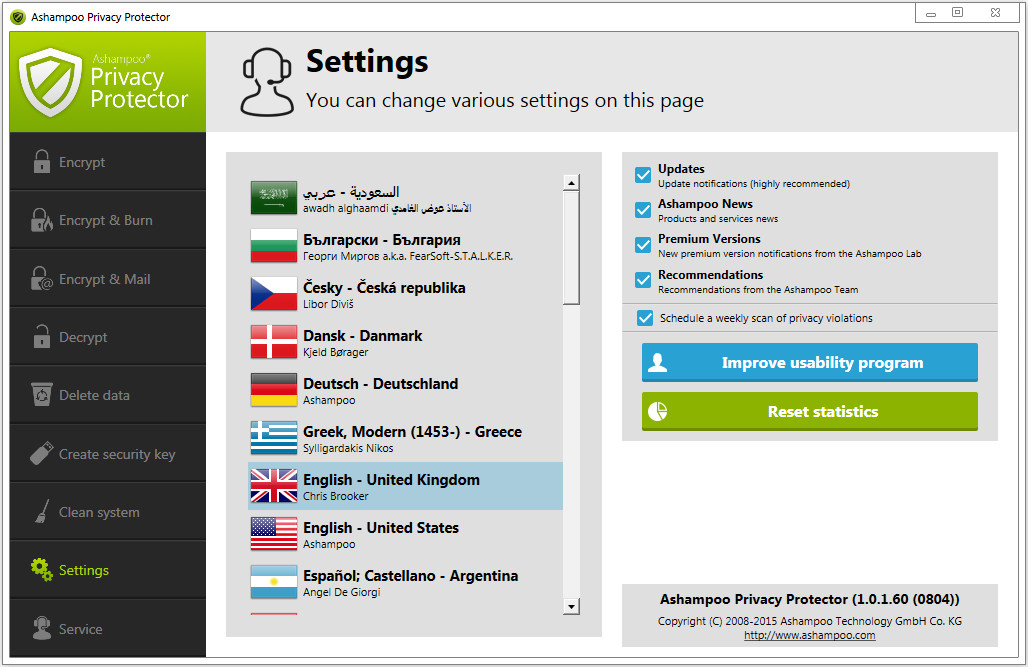Image resolution: width=1028 pixels, height=667 pixels.
Task: Toggle the Ashampoo News checkbox
Action: pos(643,211)
